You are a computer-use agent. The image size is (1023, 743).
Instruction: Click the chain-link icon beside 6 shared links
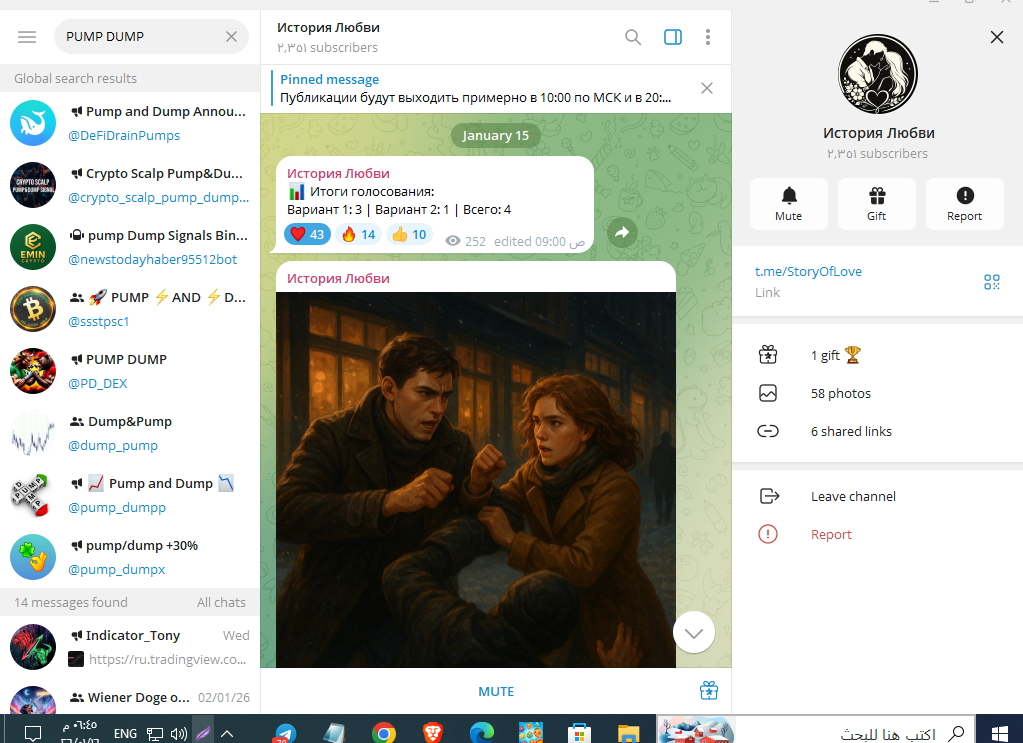click(x=768, y=431)
